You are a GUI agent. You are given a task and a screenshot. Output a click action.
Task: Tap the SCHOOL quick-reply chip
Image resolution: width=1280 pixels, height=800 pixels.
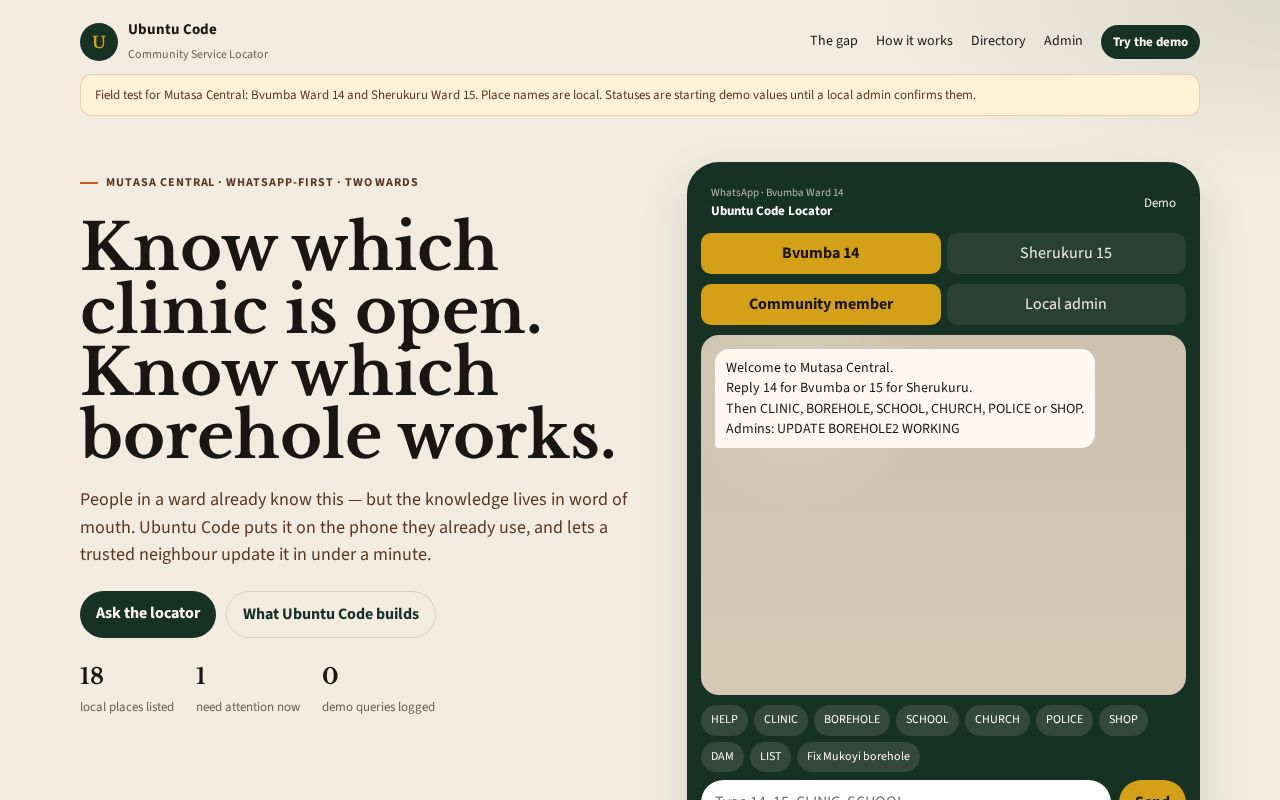pyautogui.click(x=927, y=720)
